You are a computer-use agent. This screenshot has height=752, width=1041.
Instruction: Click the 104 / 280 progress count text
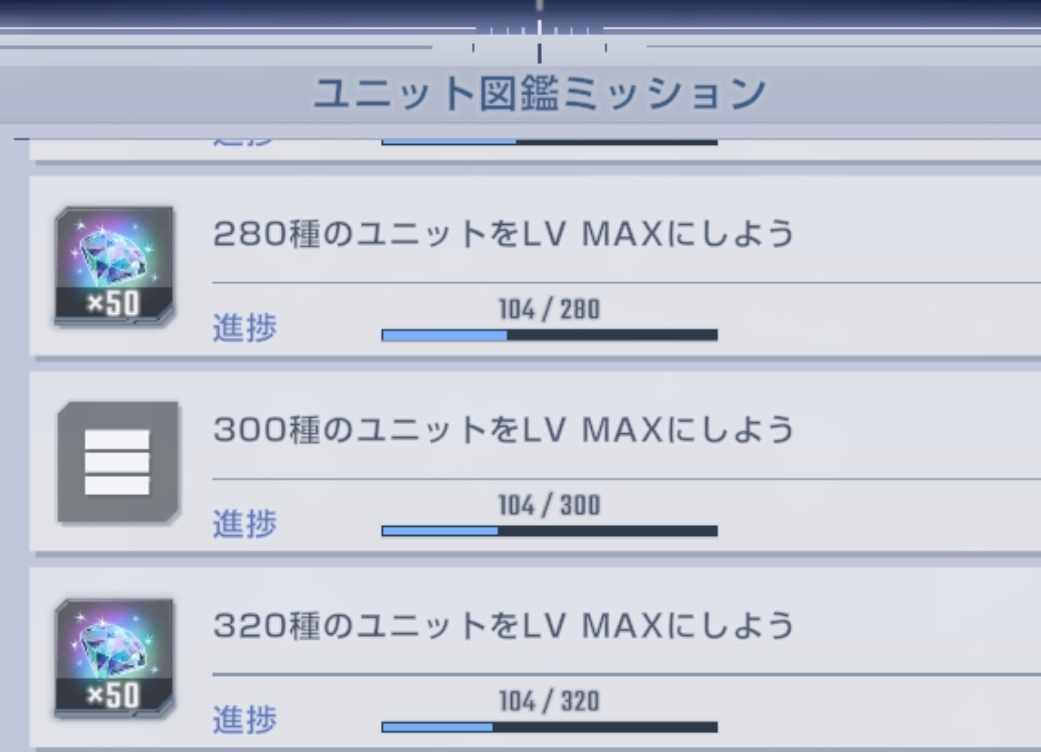(550, 309)
